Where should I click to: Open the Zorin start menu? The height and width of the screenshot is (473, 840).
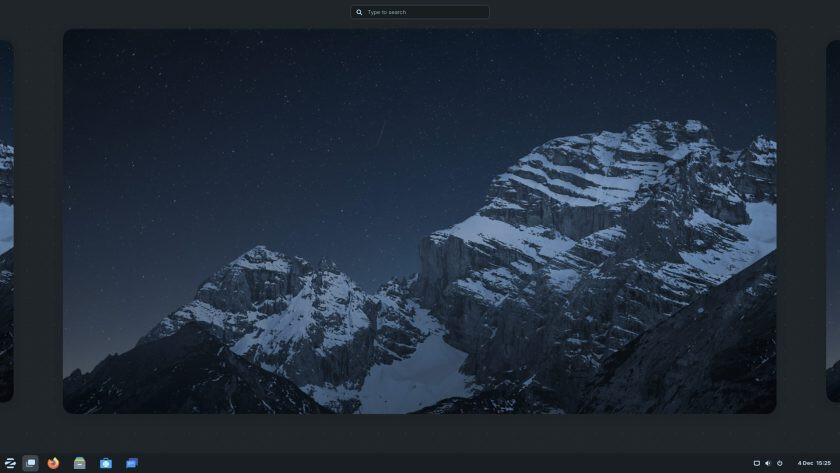coord(10,463)
